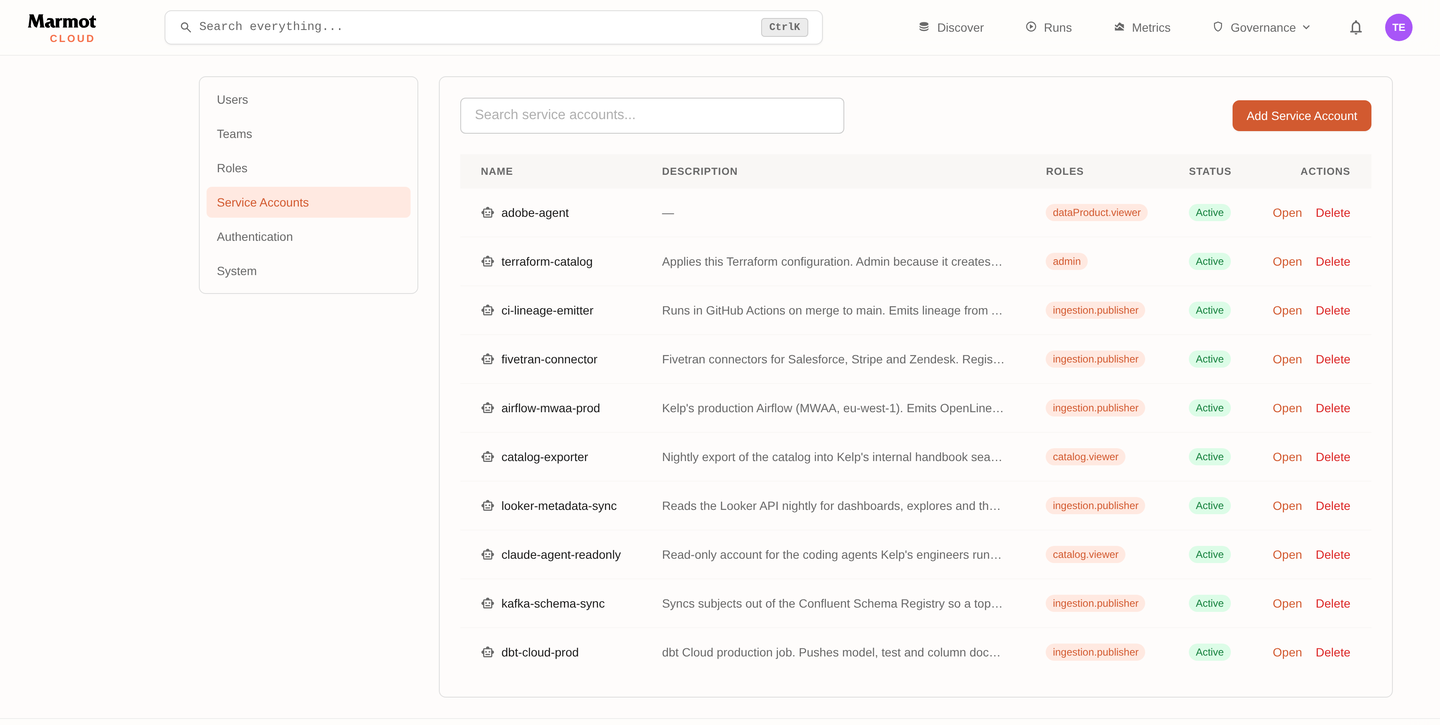This screenshot has height=725, width=1440.
Task: Click the robot icon beside looker-metadata-sync
Action: tap(488, 506)
